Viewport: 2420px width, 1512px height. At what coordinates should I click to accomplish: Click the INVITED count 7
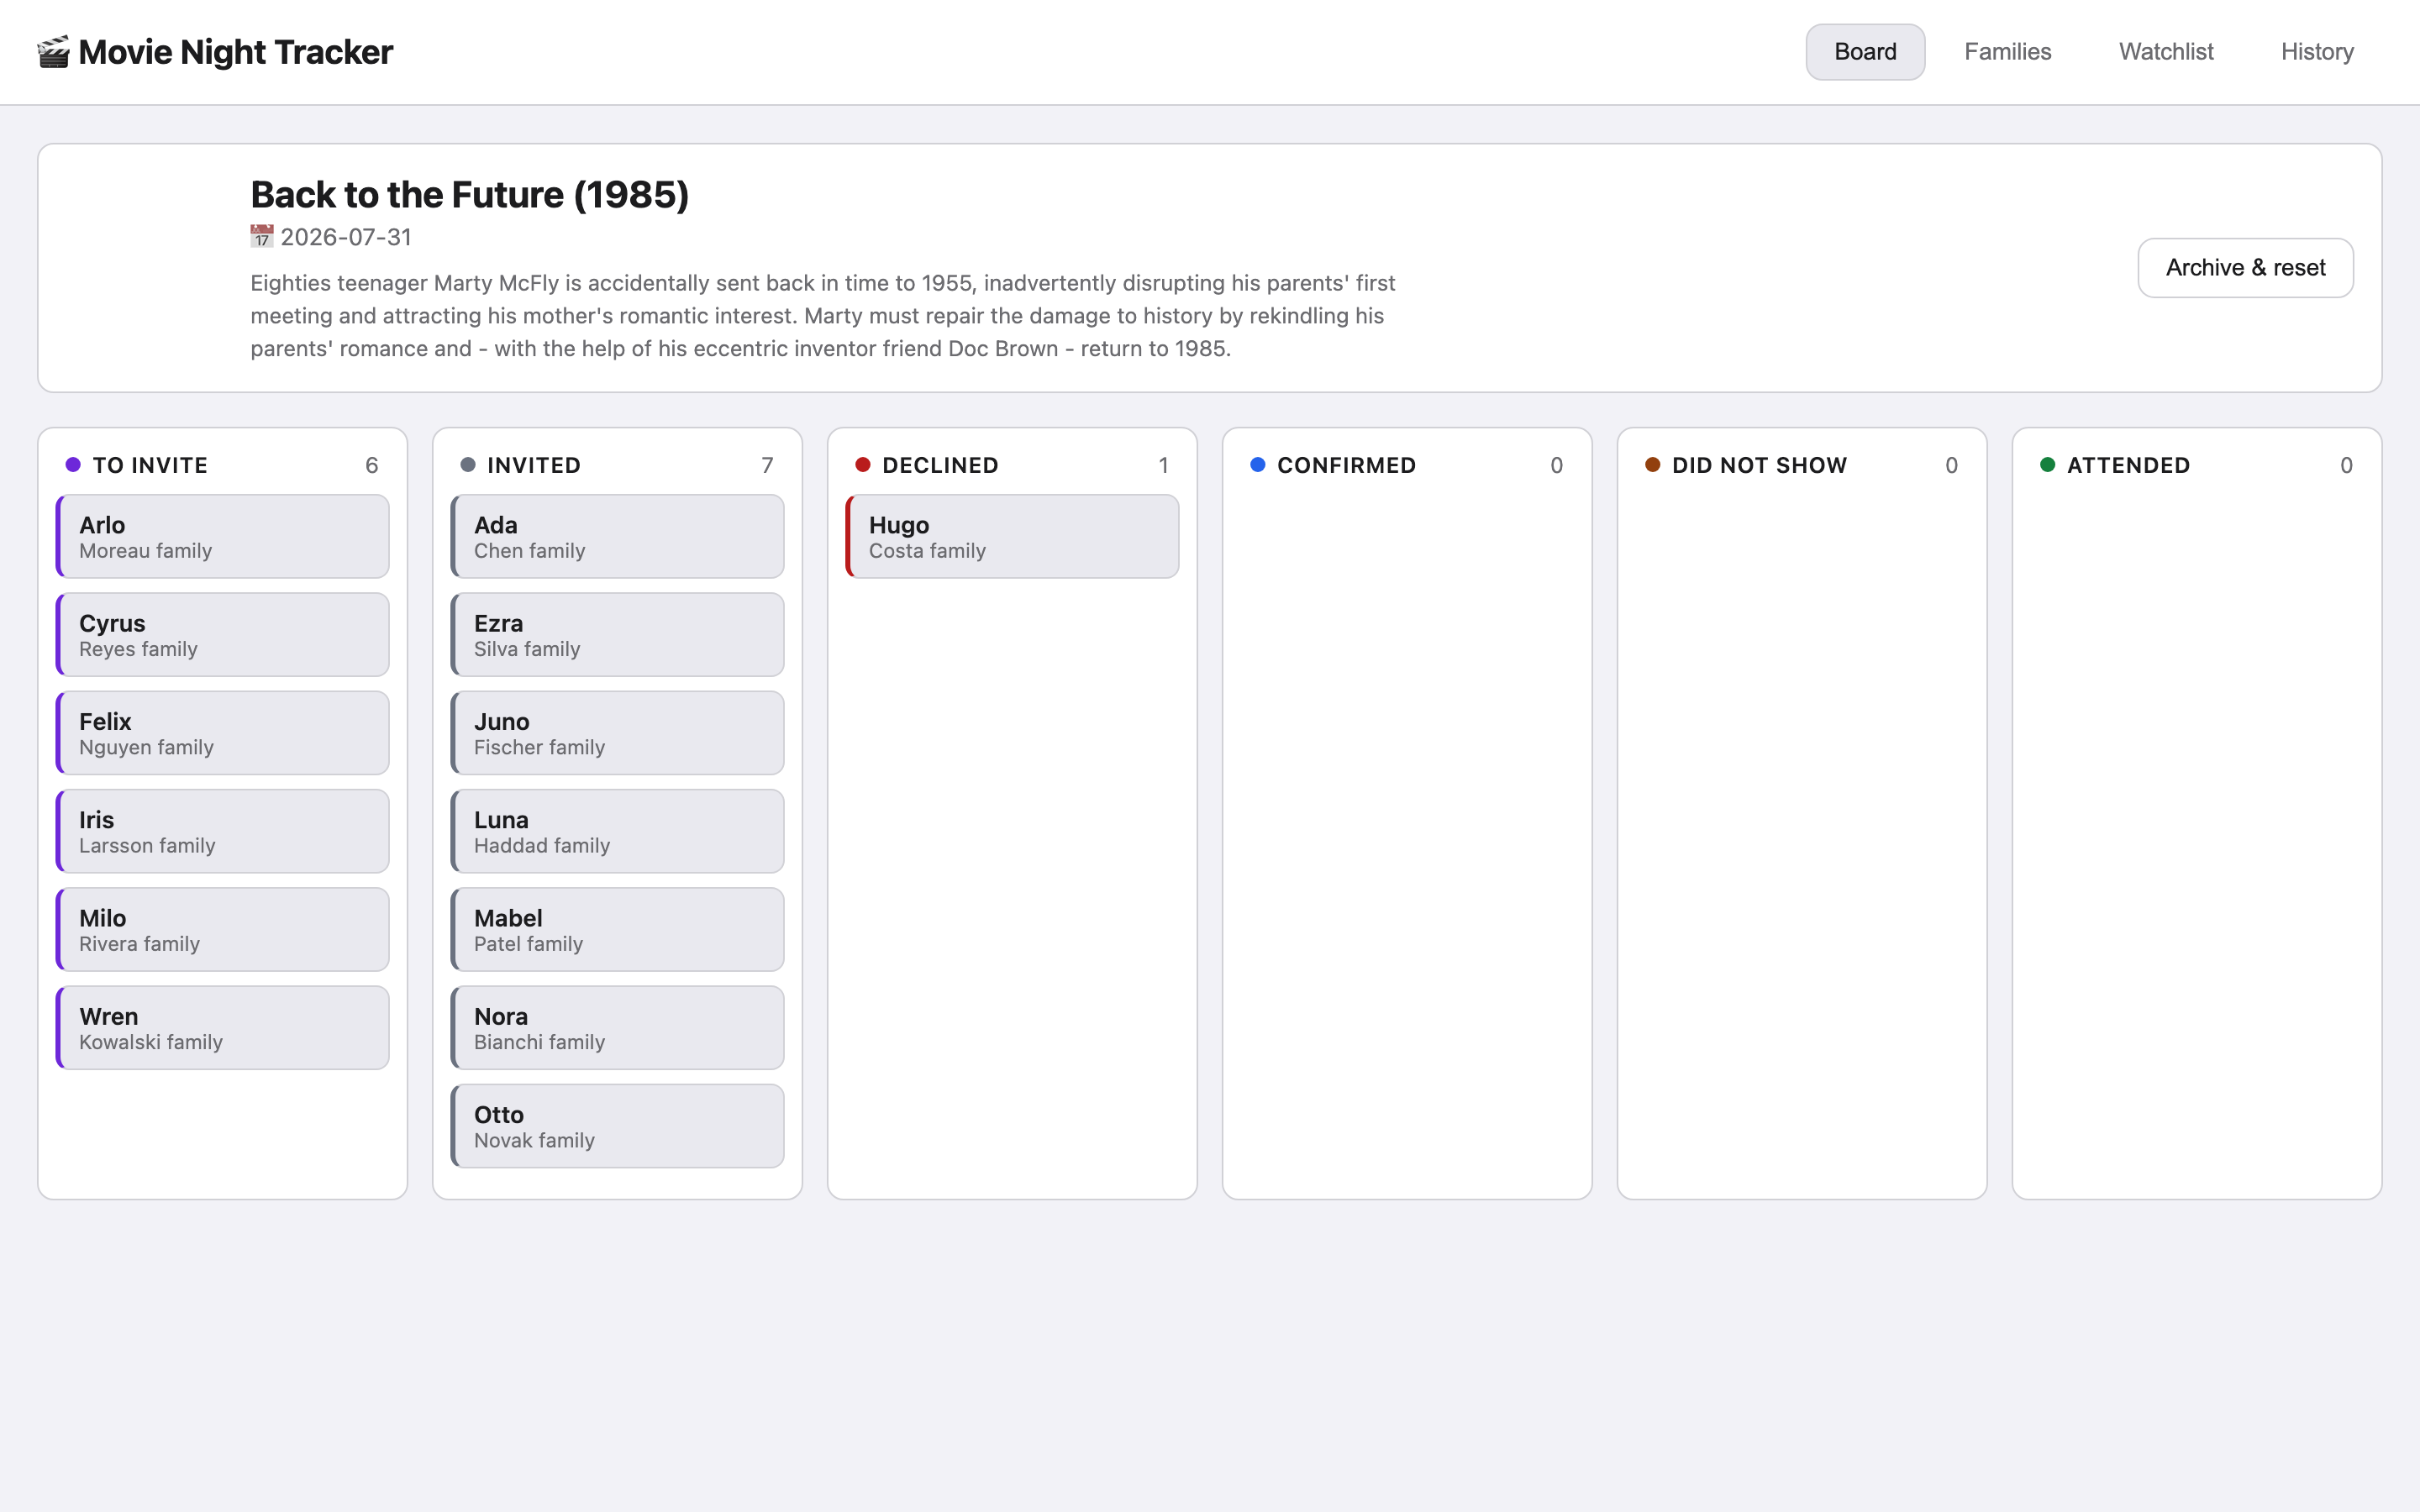(x=767, y=465)
